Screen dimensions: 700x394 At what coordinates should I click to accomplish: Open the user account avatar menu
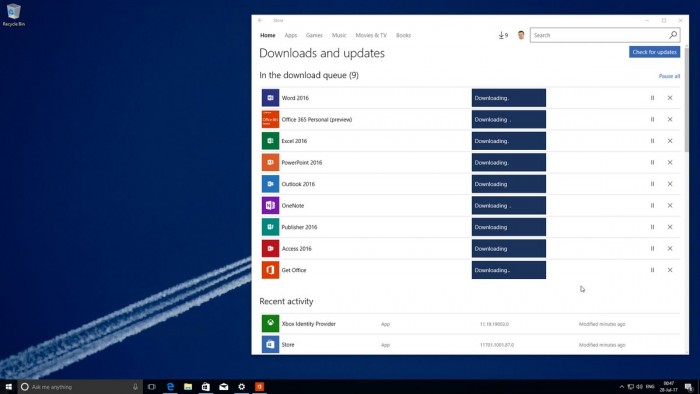pyautogui.click(x=521, y=35)
